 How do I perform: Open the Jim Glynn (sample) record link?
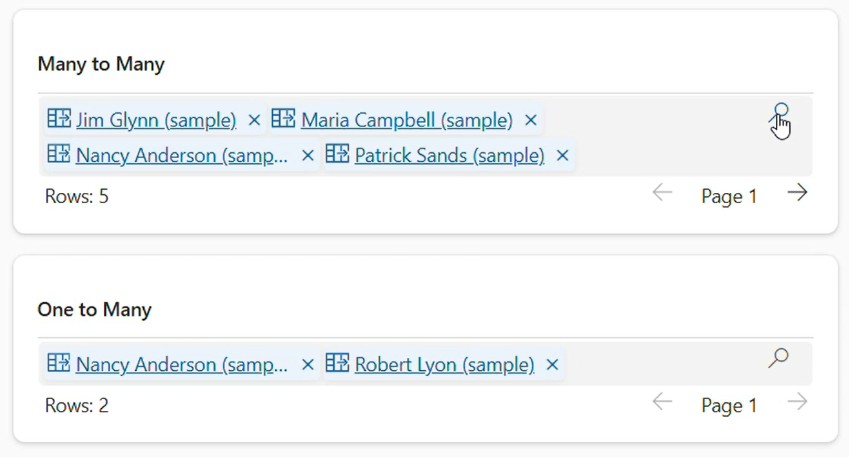tap(156, 120)
